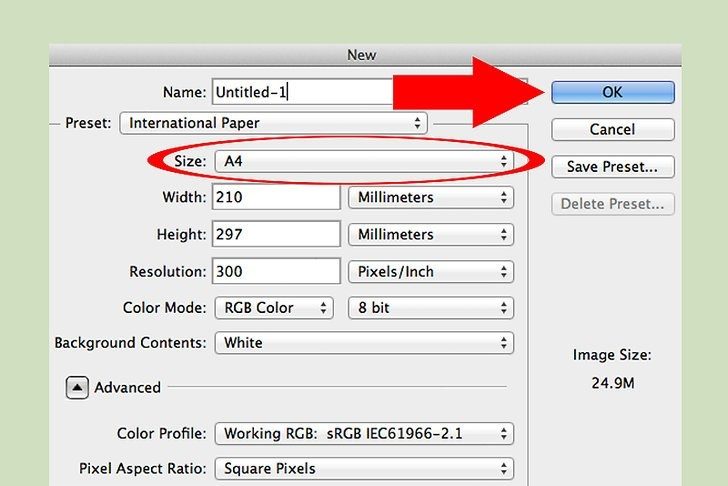Open the Preset dropdown showing International Paper
Screen dimensions: 728x486
[273, 124]
